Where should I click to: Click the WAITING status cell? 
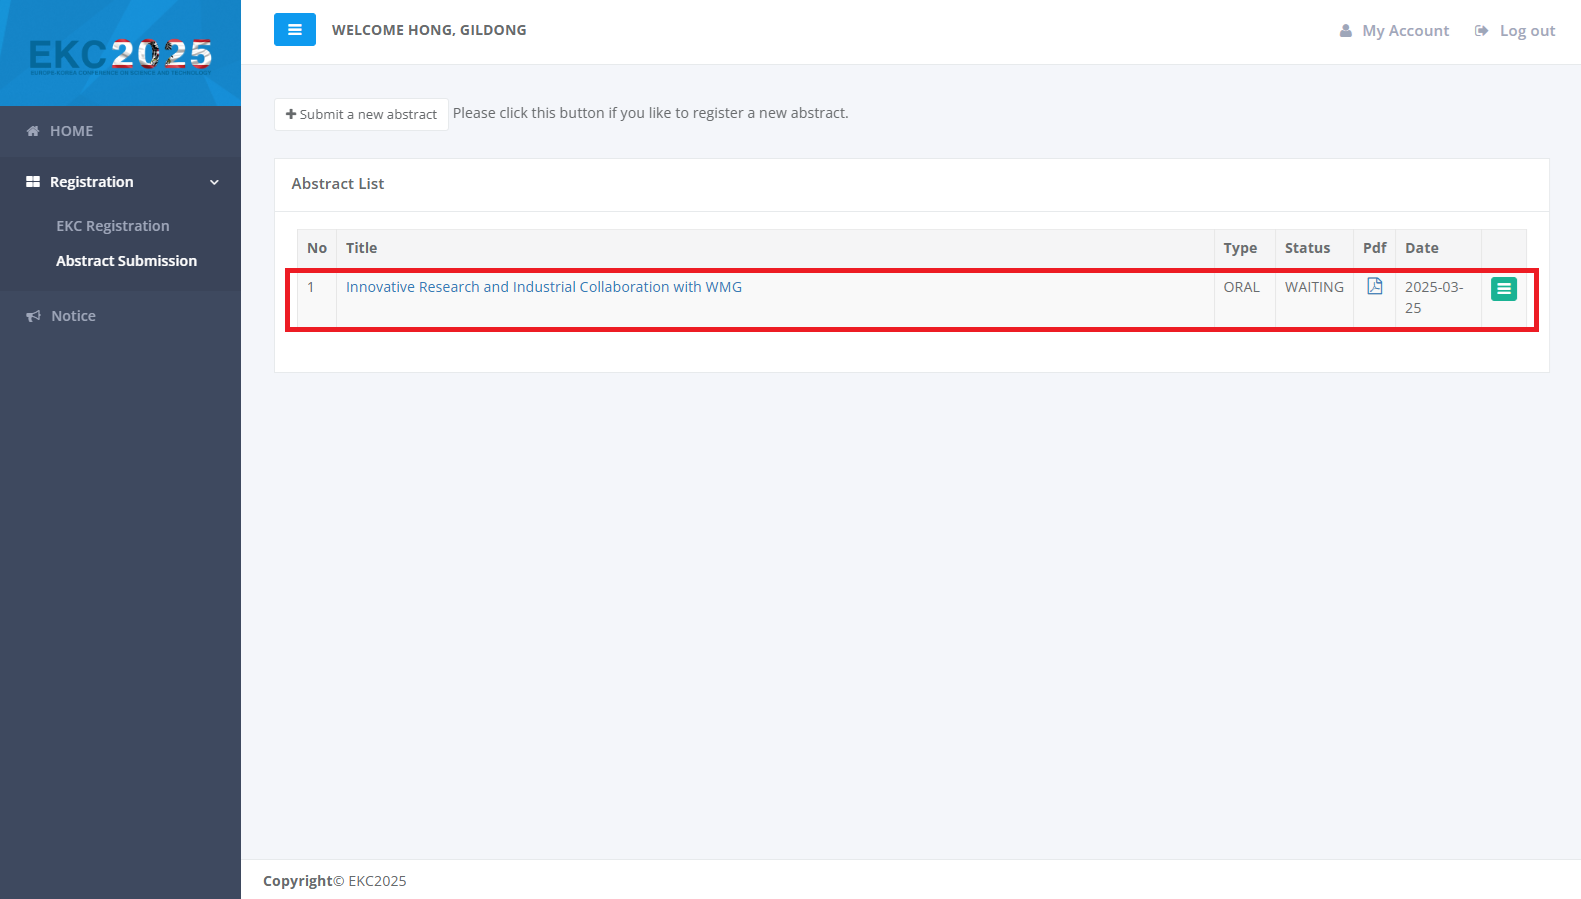point(1314,287)
